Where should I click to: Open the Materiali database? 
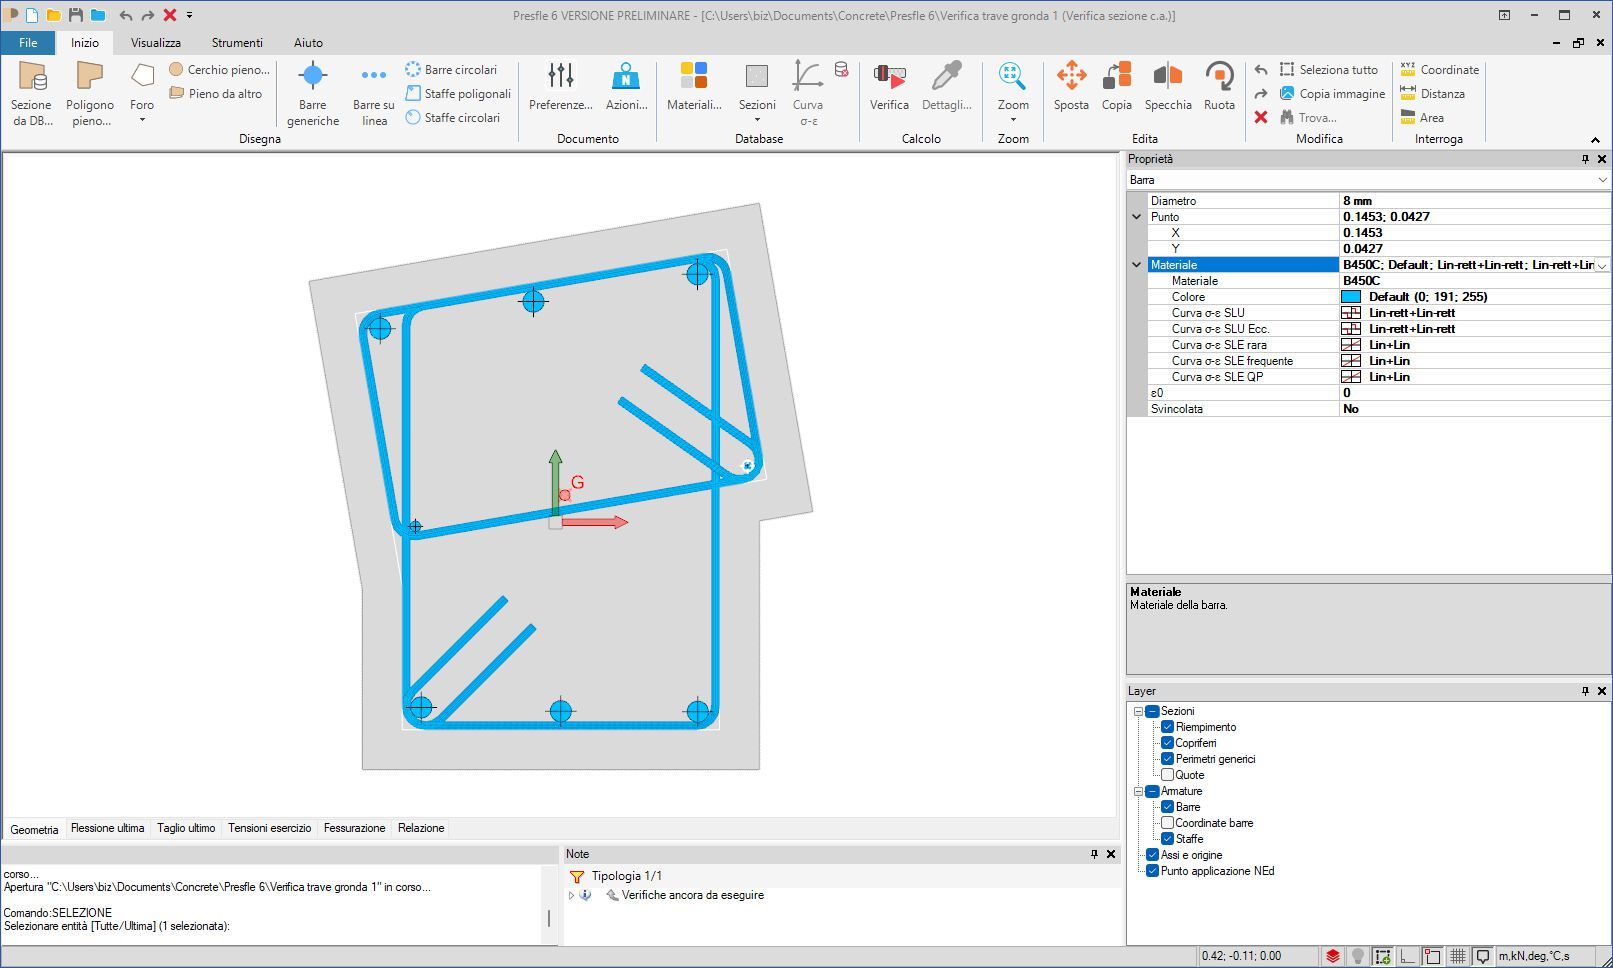coord(694,87)
